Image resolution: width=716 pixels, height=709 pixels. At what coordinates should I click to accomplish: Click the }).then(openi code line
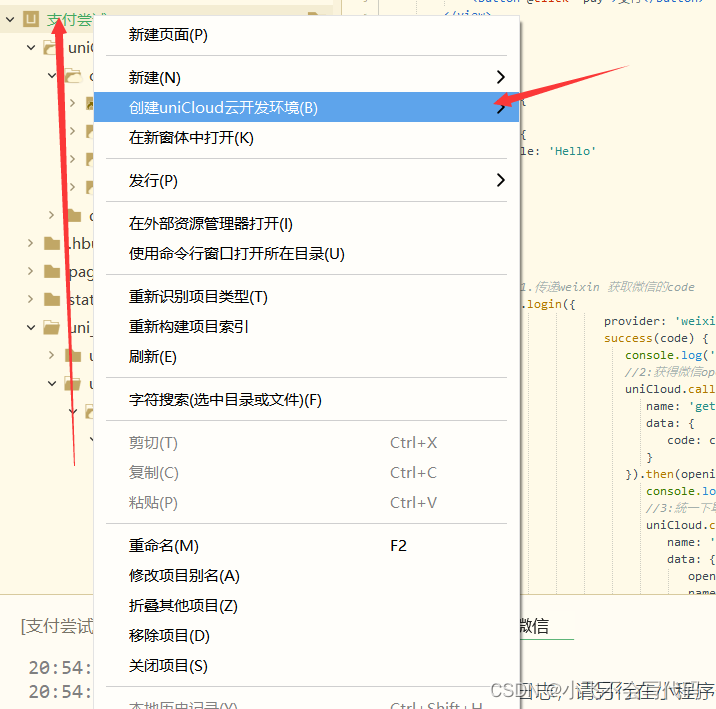670,474
